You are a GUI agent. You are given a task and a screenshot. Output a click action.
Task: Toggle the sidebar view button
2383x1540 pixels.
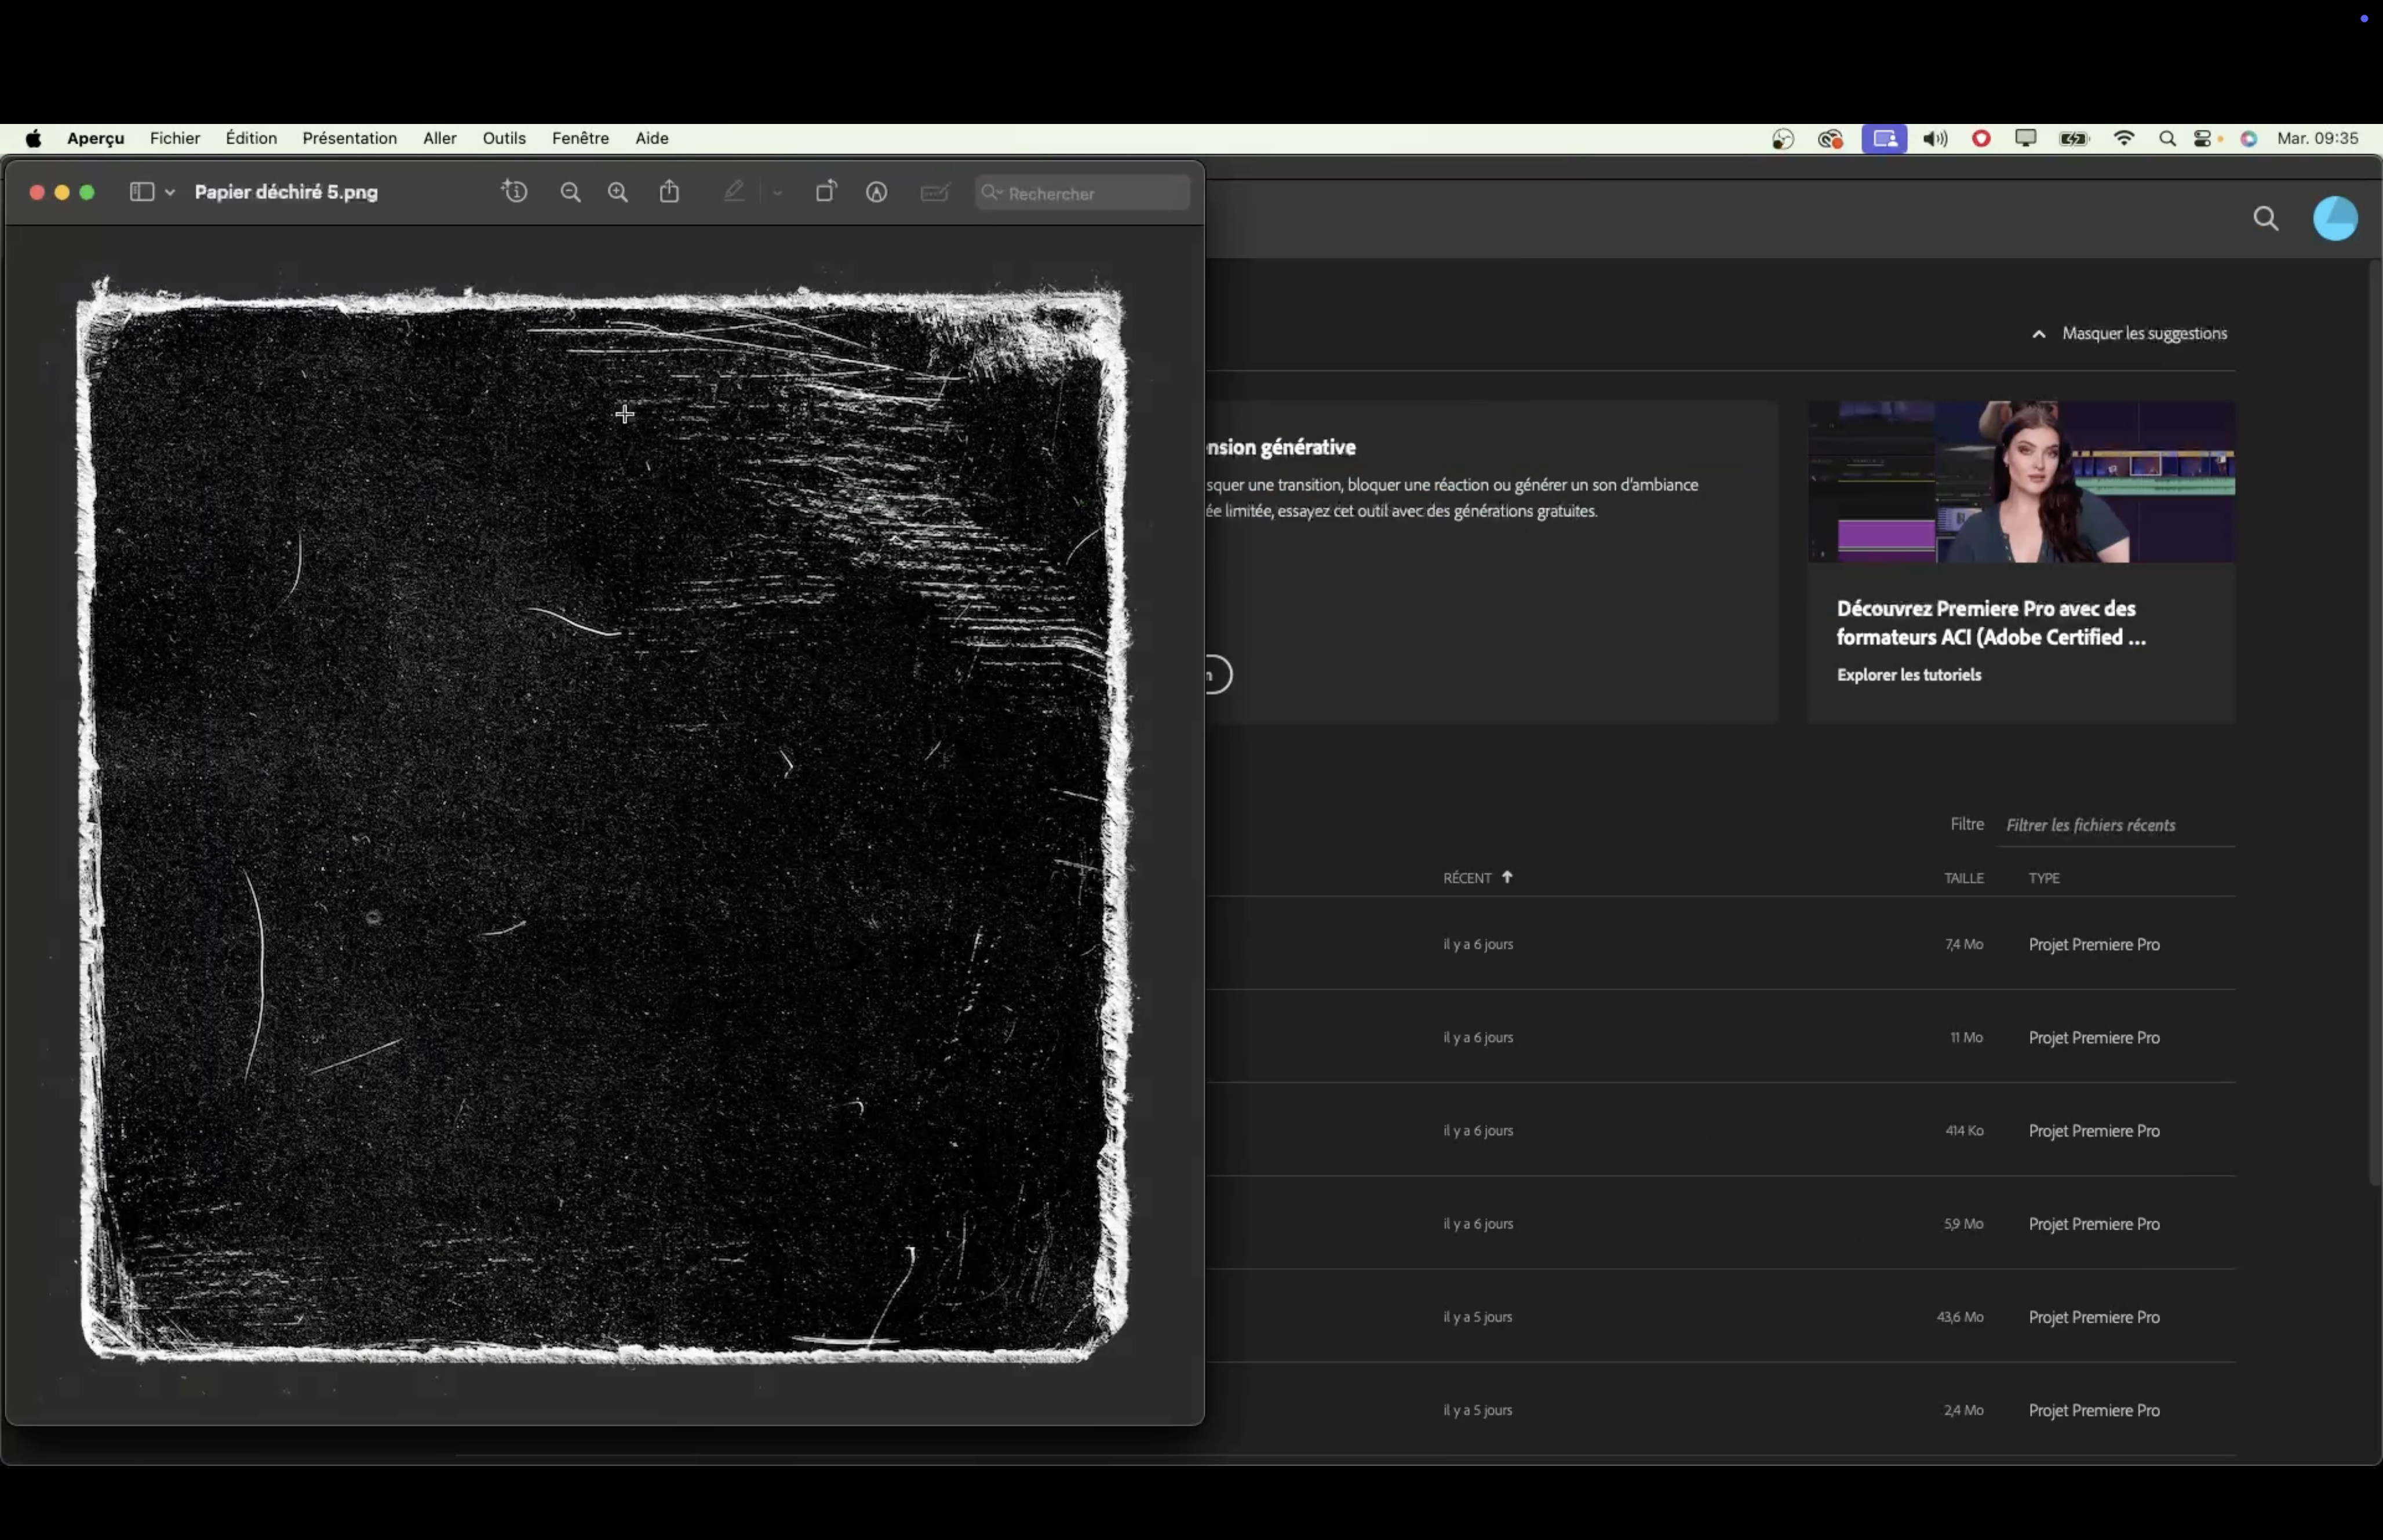142,192
